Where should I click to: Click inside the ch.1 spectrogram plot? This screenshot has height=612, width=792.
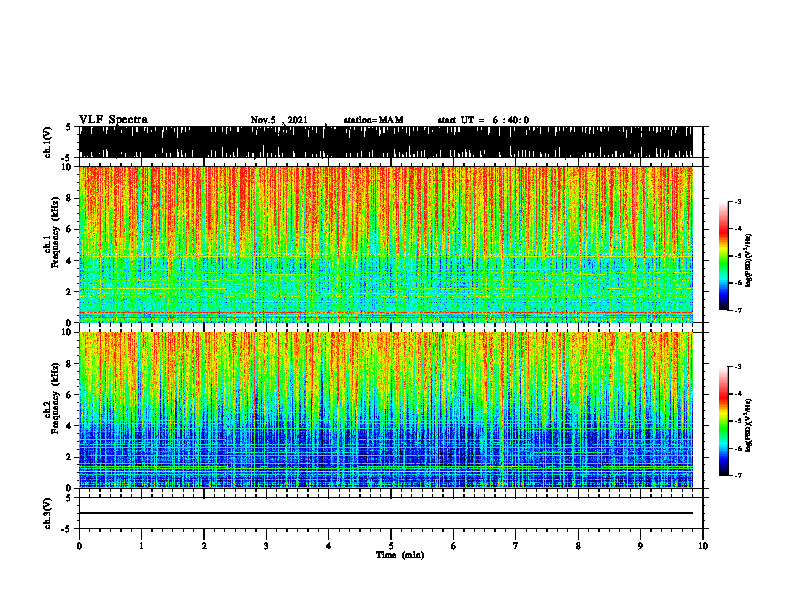pos(386,244)
